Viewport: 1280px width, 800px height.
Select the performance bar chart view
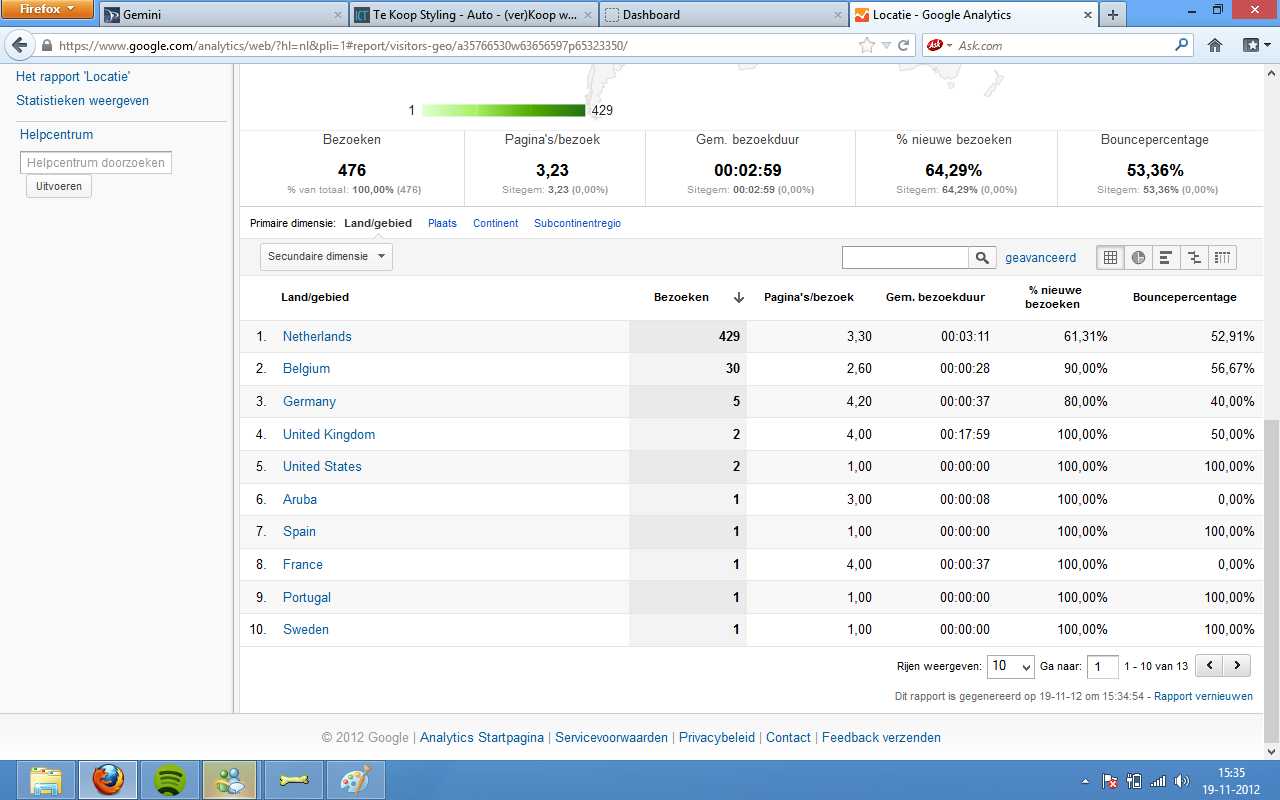pos(1166,258)
